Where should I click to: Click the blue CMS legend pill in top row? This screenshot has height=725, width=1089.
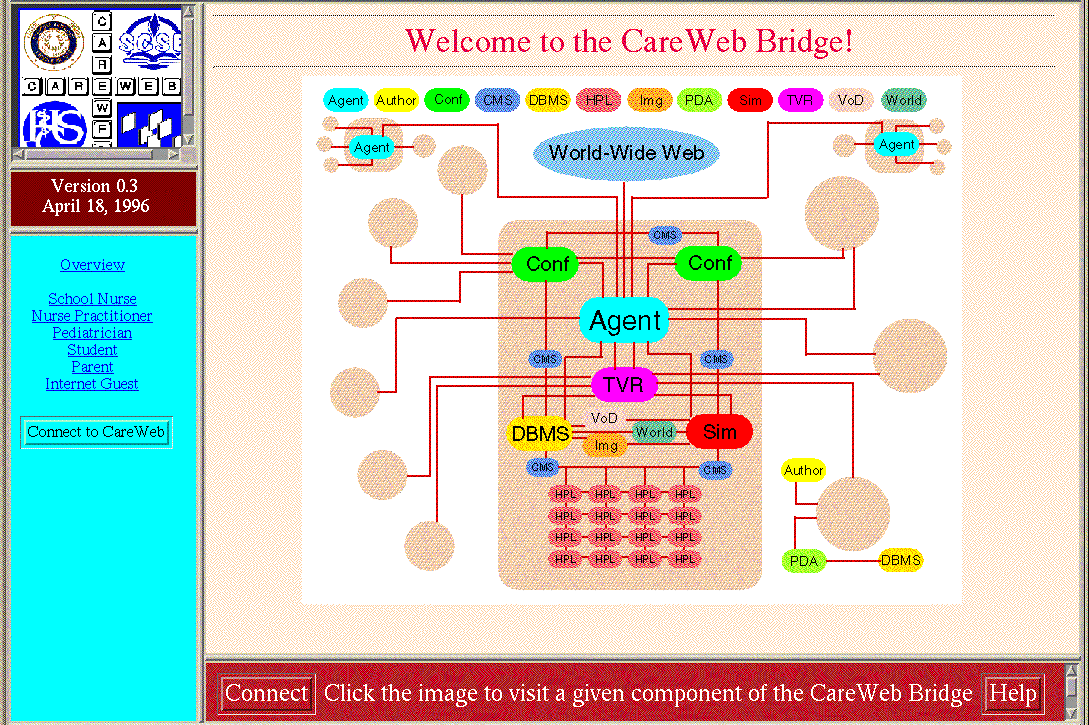497,100
